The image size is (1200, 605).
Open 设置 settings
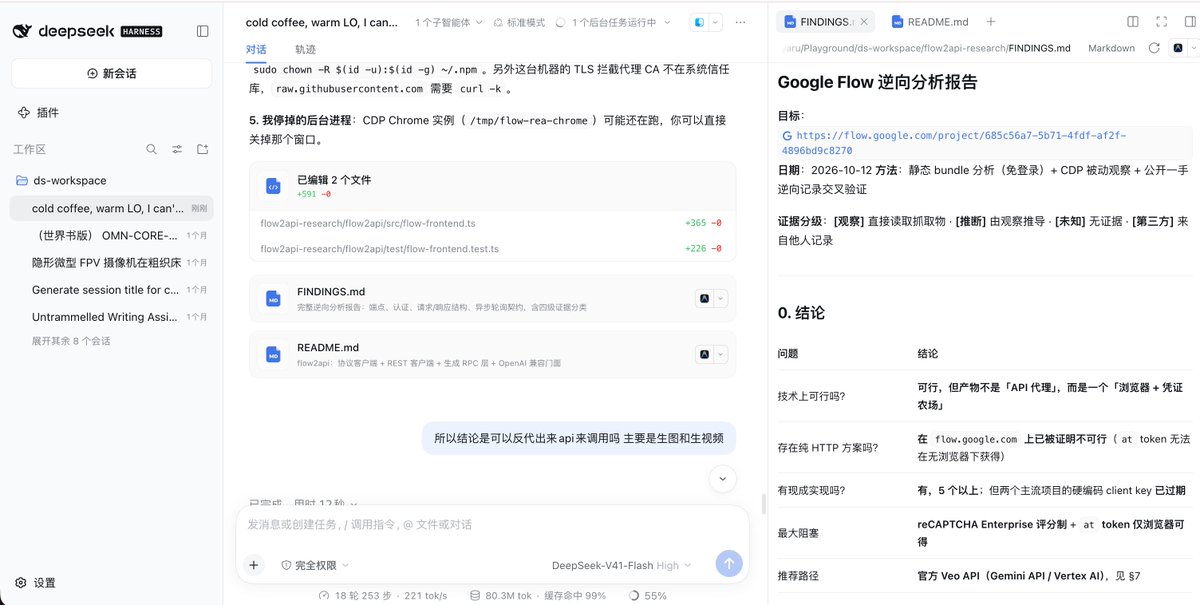[36, 583]
